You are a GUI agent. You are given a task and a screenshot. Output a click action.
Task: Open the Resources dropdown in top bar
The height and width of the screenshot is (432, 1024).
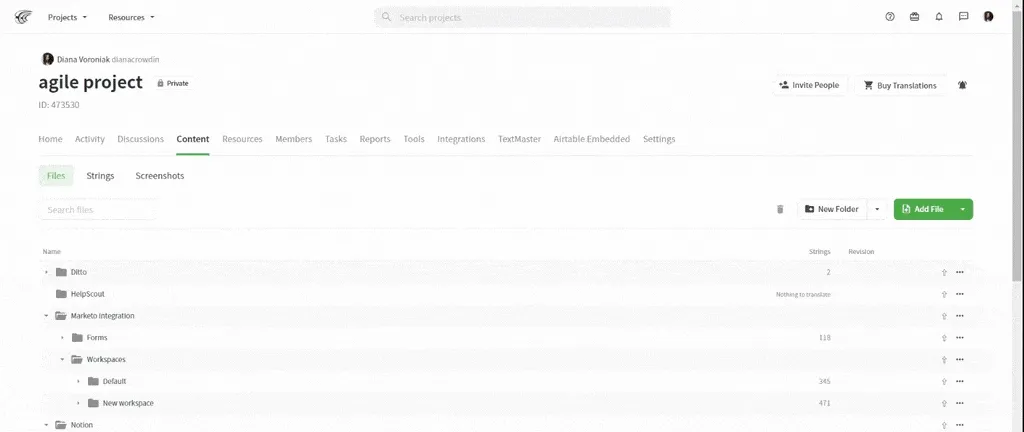pyautogui.click(x=131, y=18)
